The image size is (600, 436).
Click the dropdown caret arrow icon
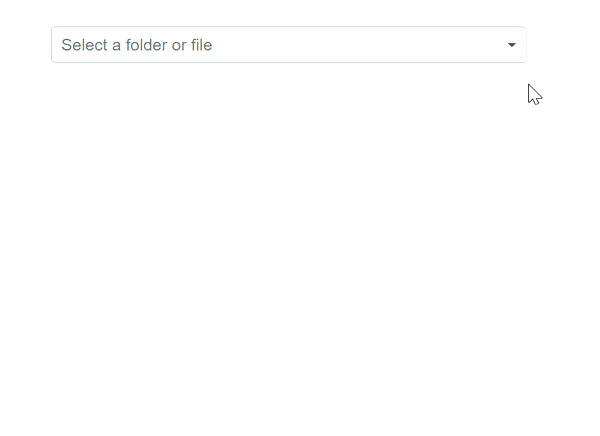coord(512,45)
